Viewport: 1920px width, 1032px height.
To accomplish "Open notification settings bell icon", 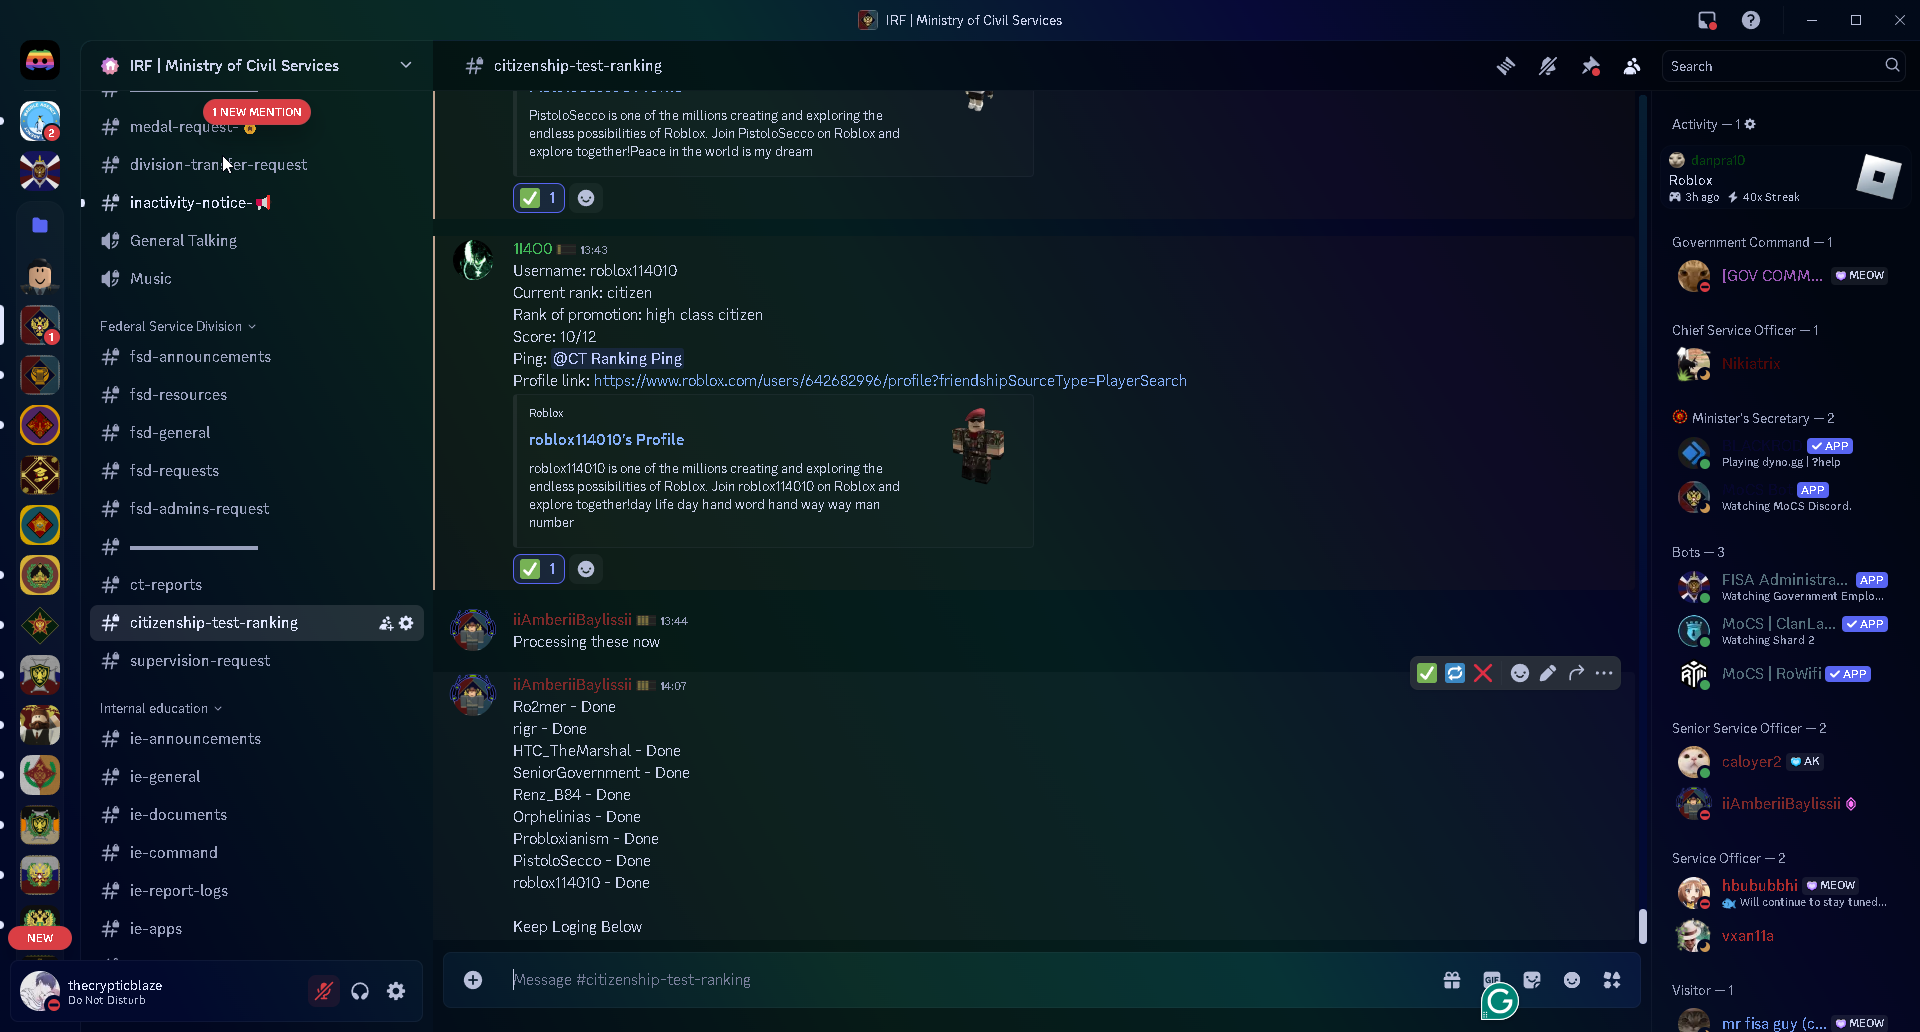I will coord(1547,66).
